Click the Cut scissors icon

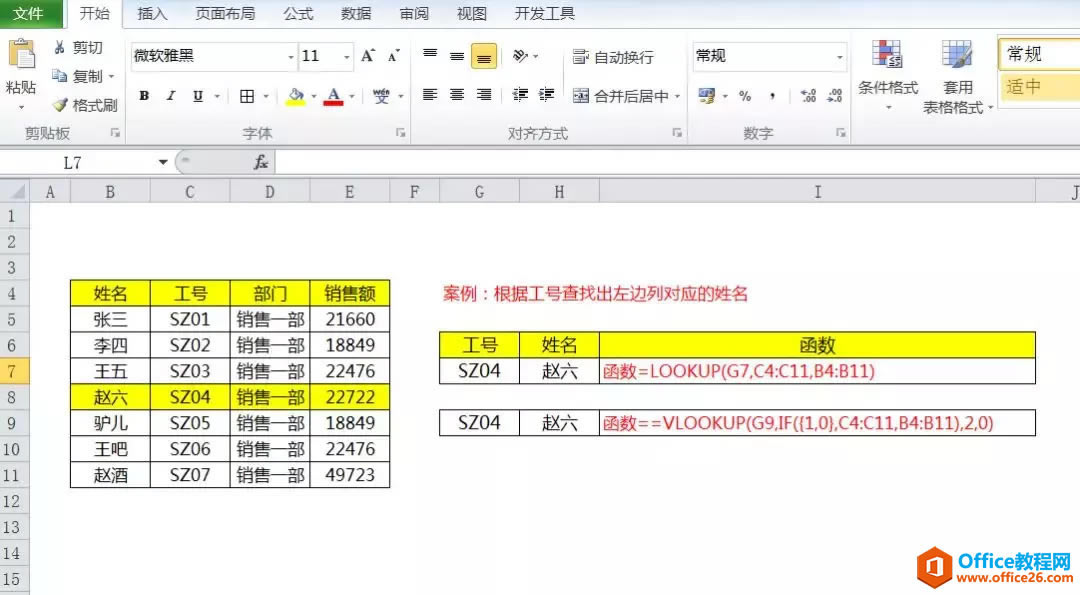point(60,47)
